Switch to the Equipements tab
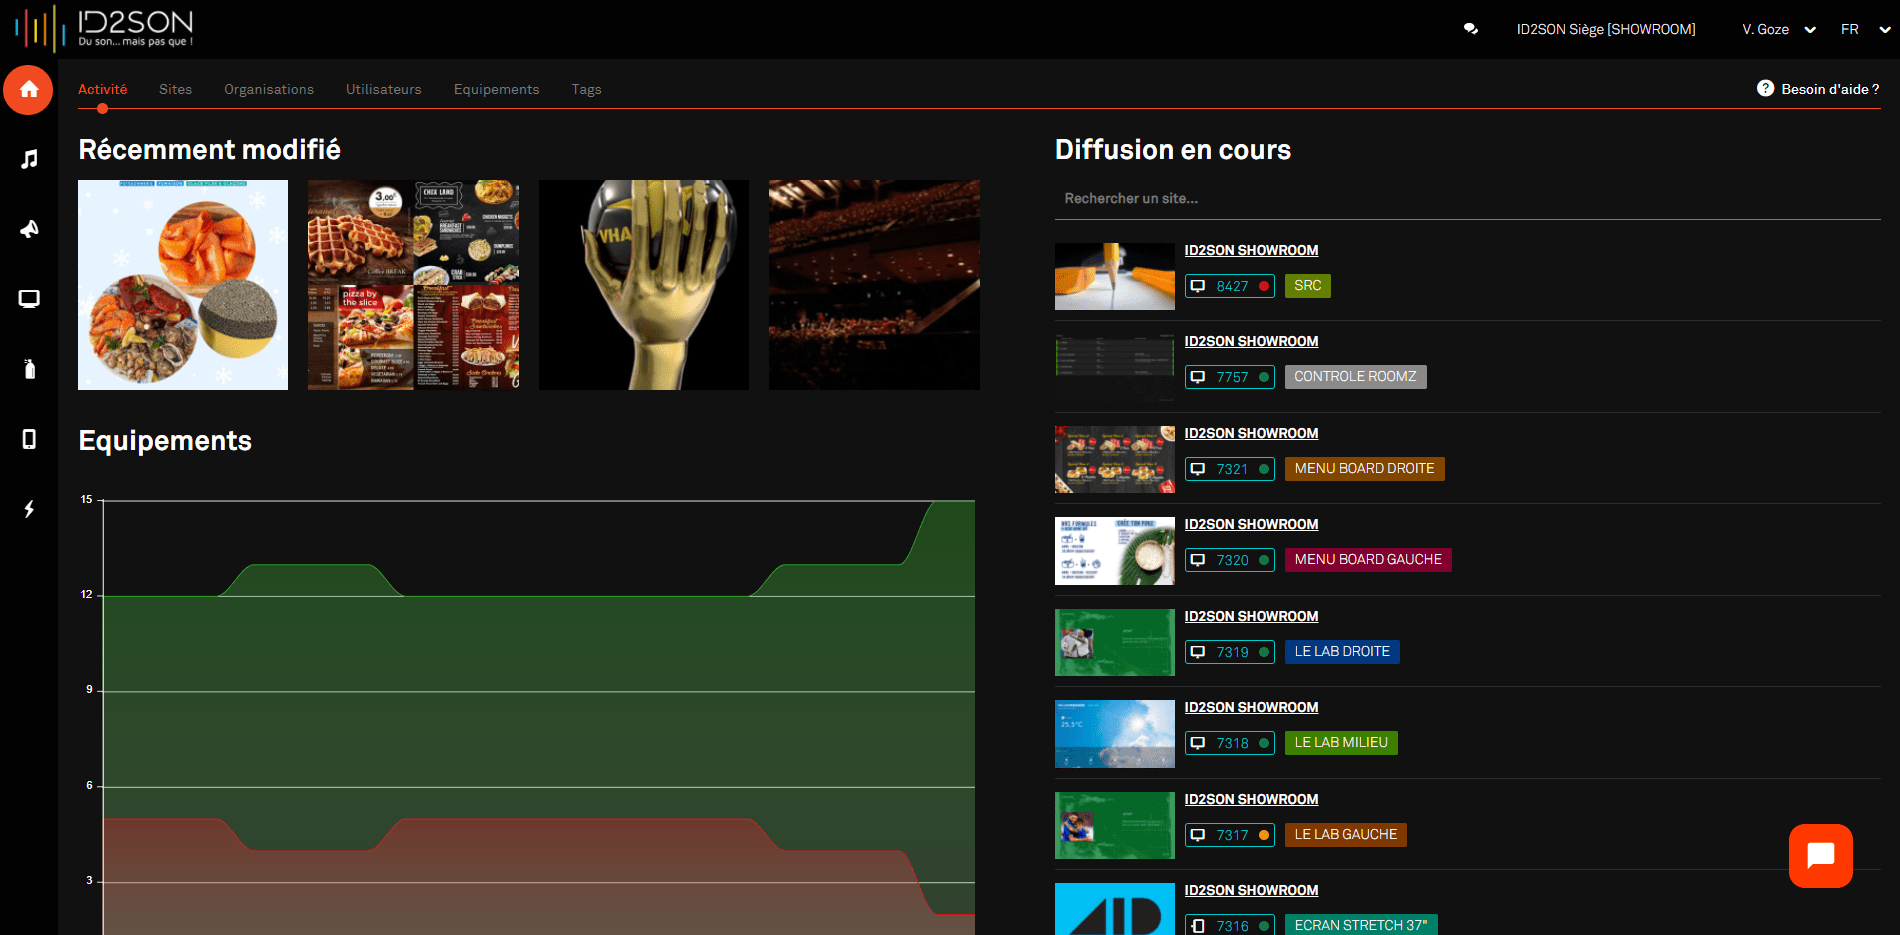Viewport: 1900px width, 935px height. (x=496, y=89)
